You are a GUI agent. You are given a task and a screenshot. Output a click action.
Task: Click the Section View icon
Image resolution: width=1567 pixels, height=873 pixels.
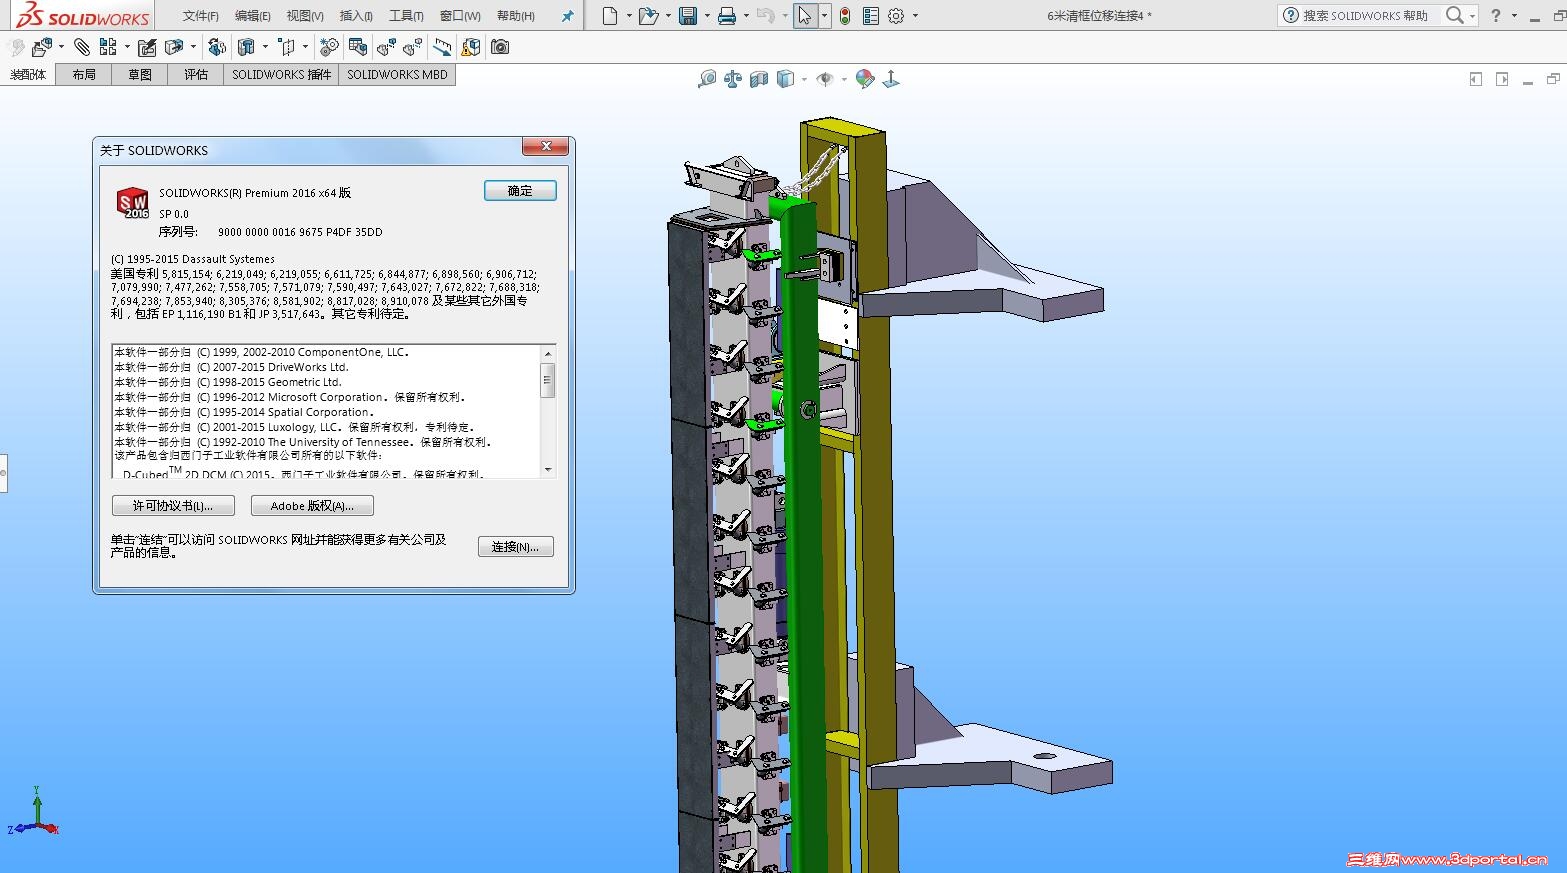[759, 79]
